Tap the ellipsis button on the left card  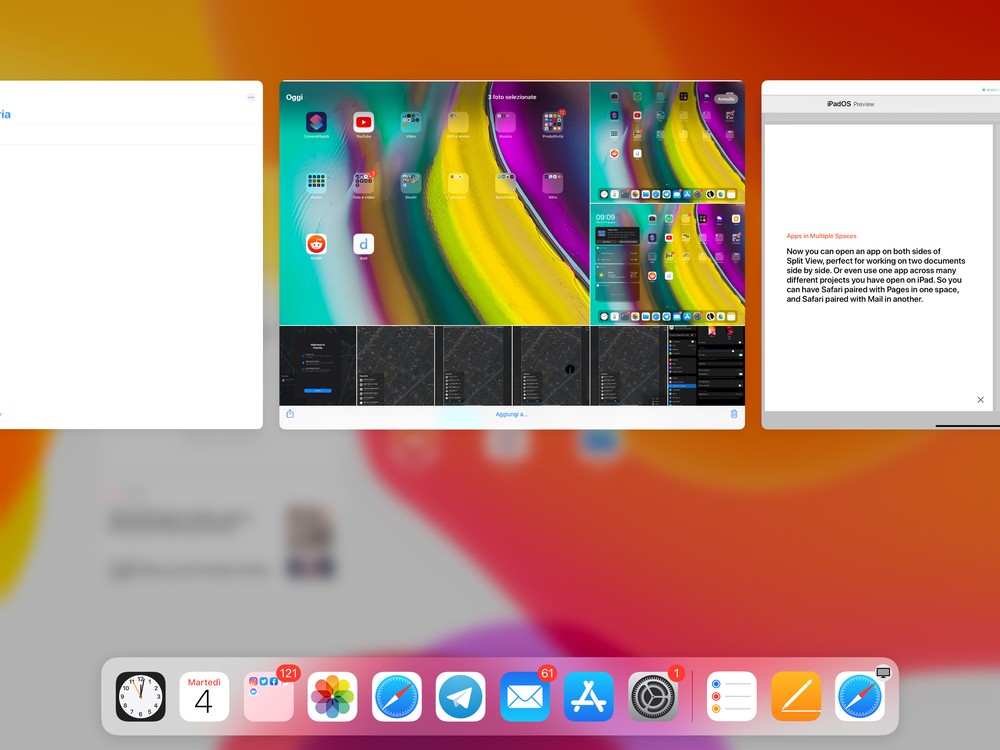pos(251,98)
